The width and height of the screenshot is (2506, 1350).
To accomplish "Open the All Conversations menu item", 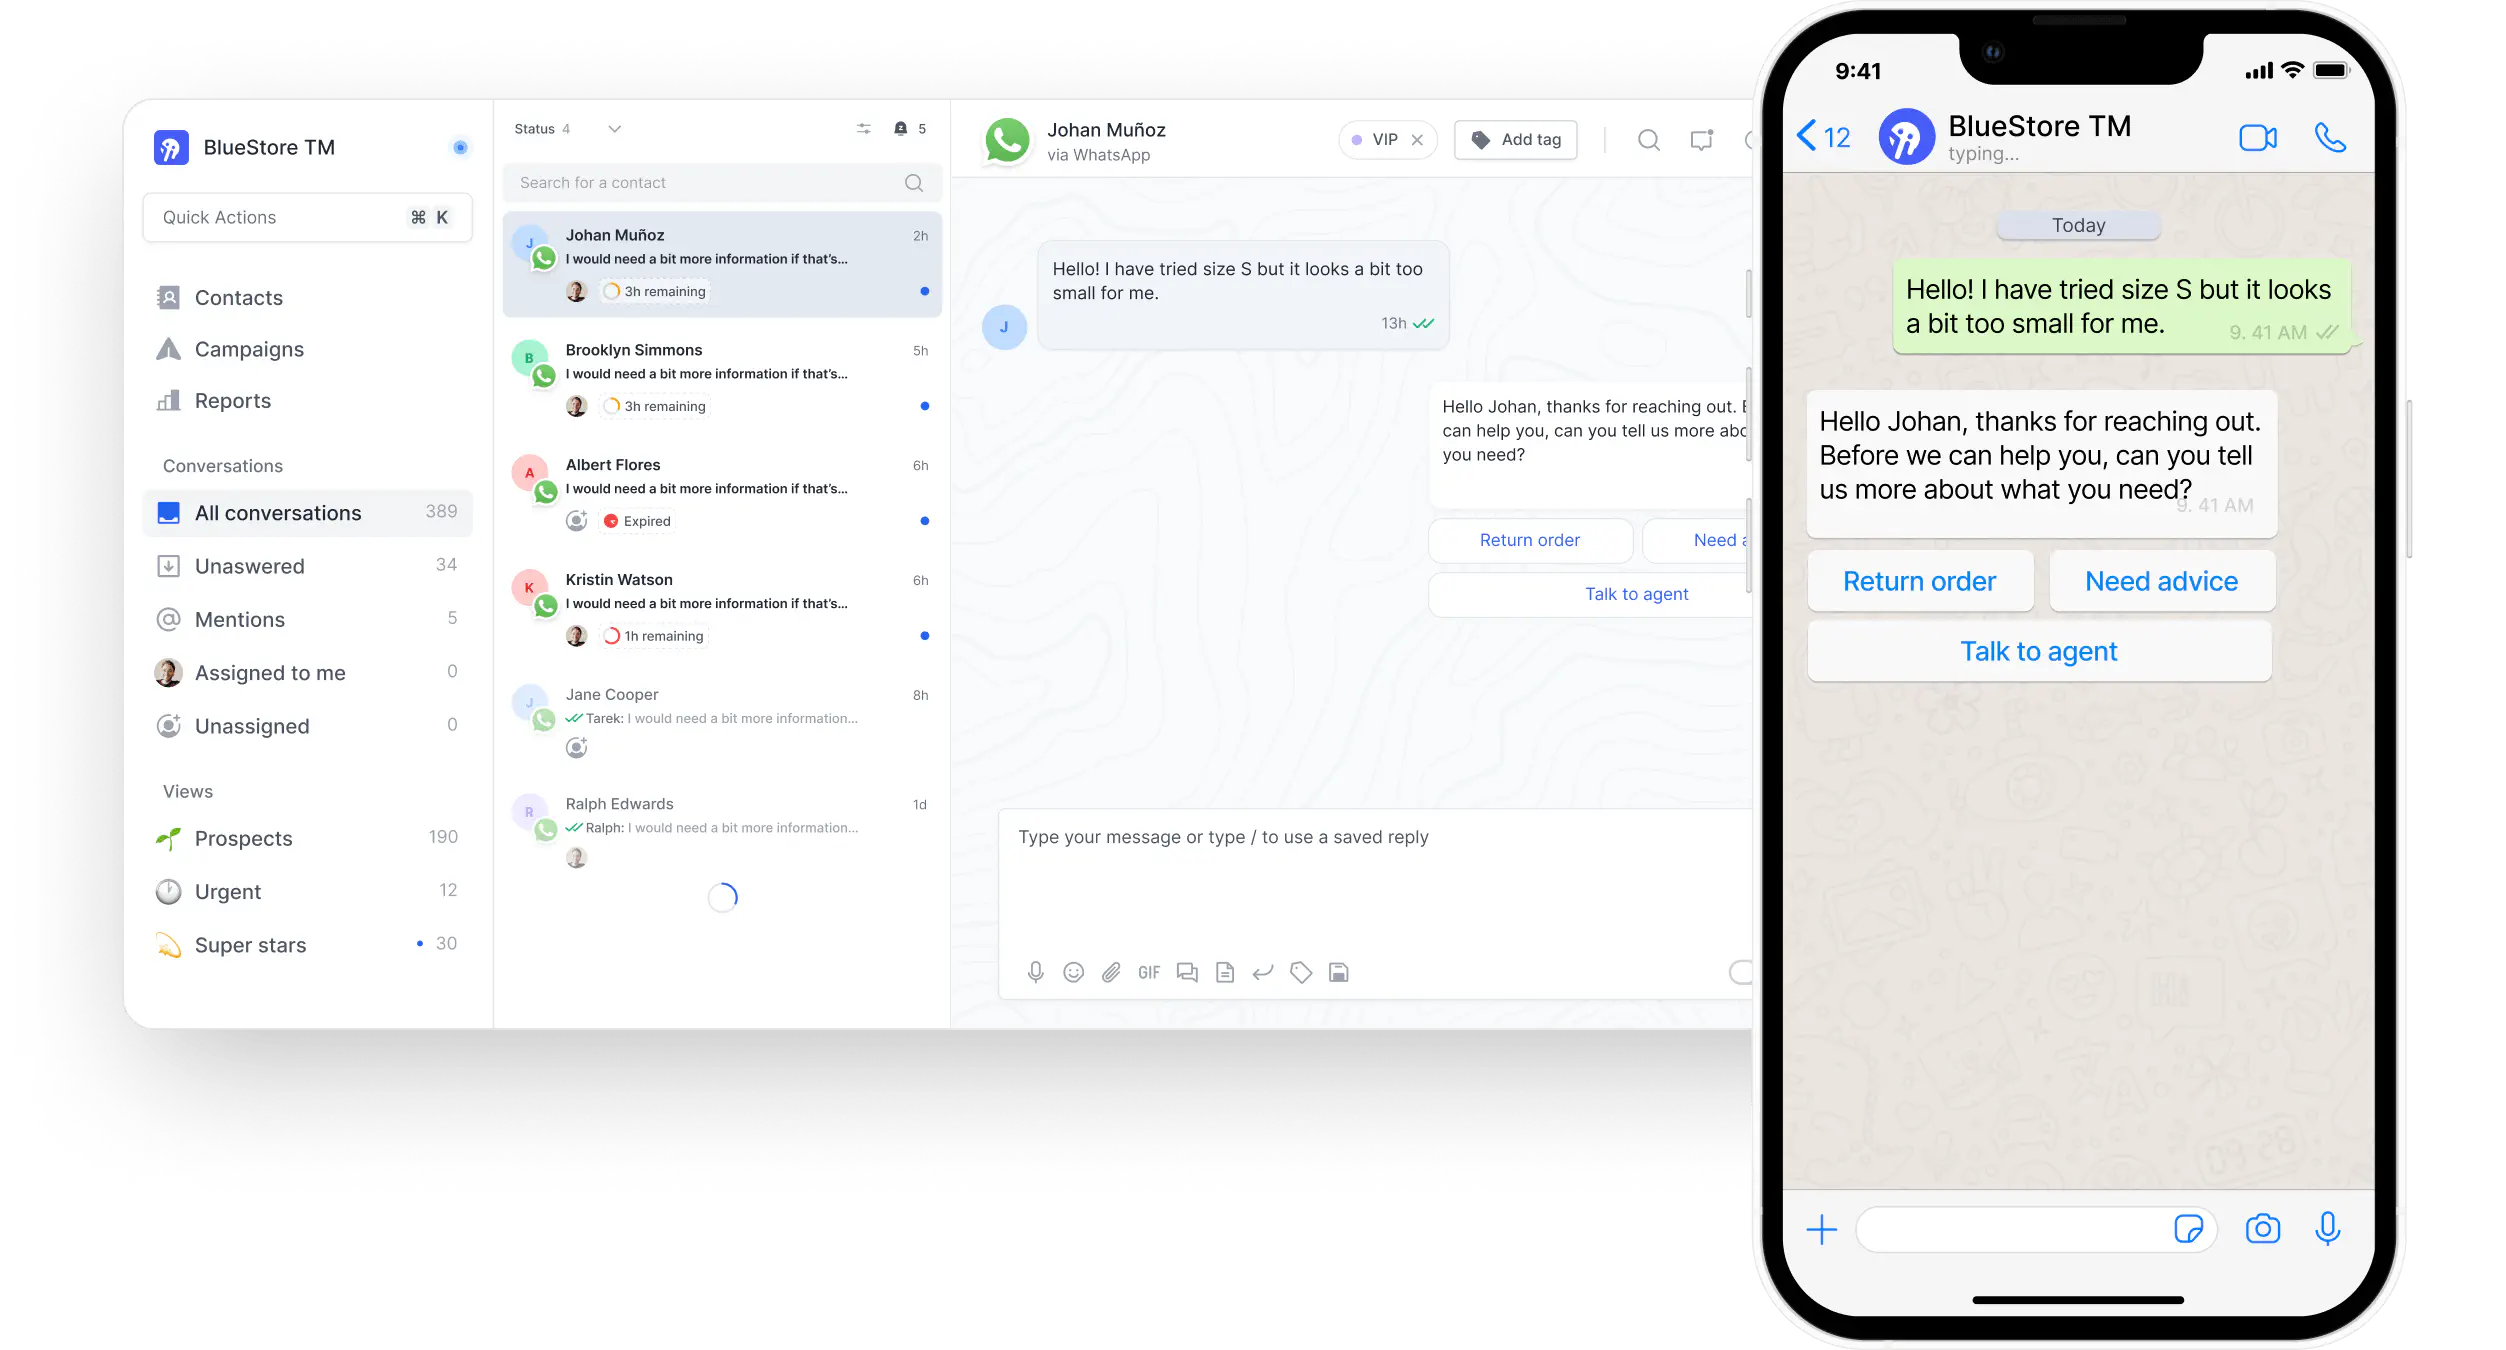I will (x=278, y=512).
